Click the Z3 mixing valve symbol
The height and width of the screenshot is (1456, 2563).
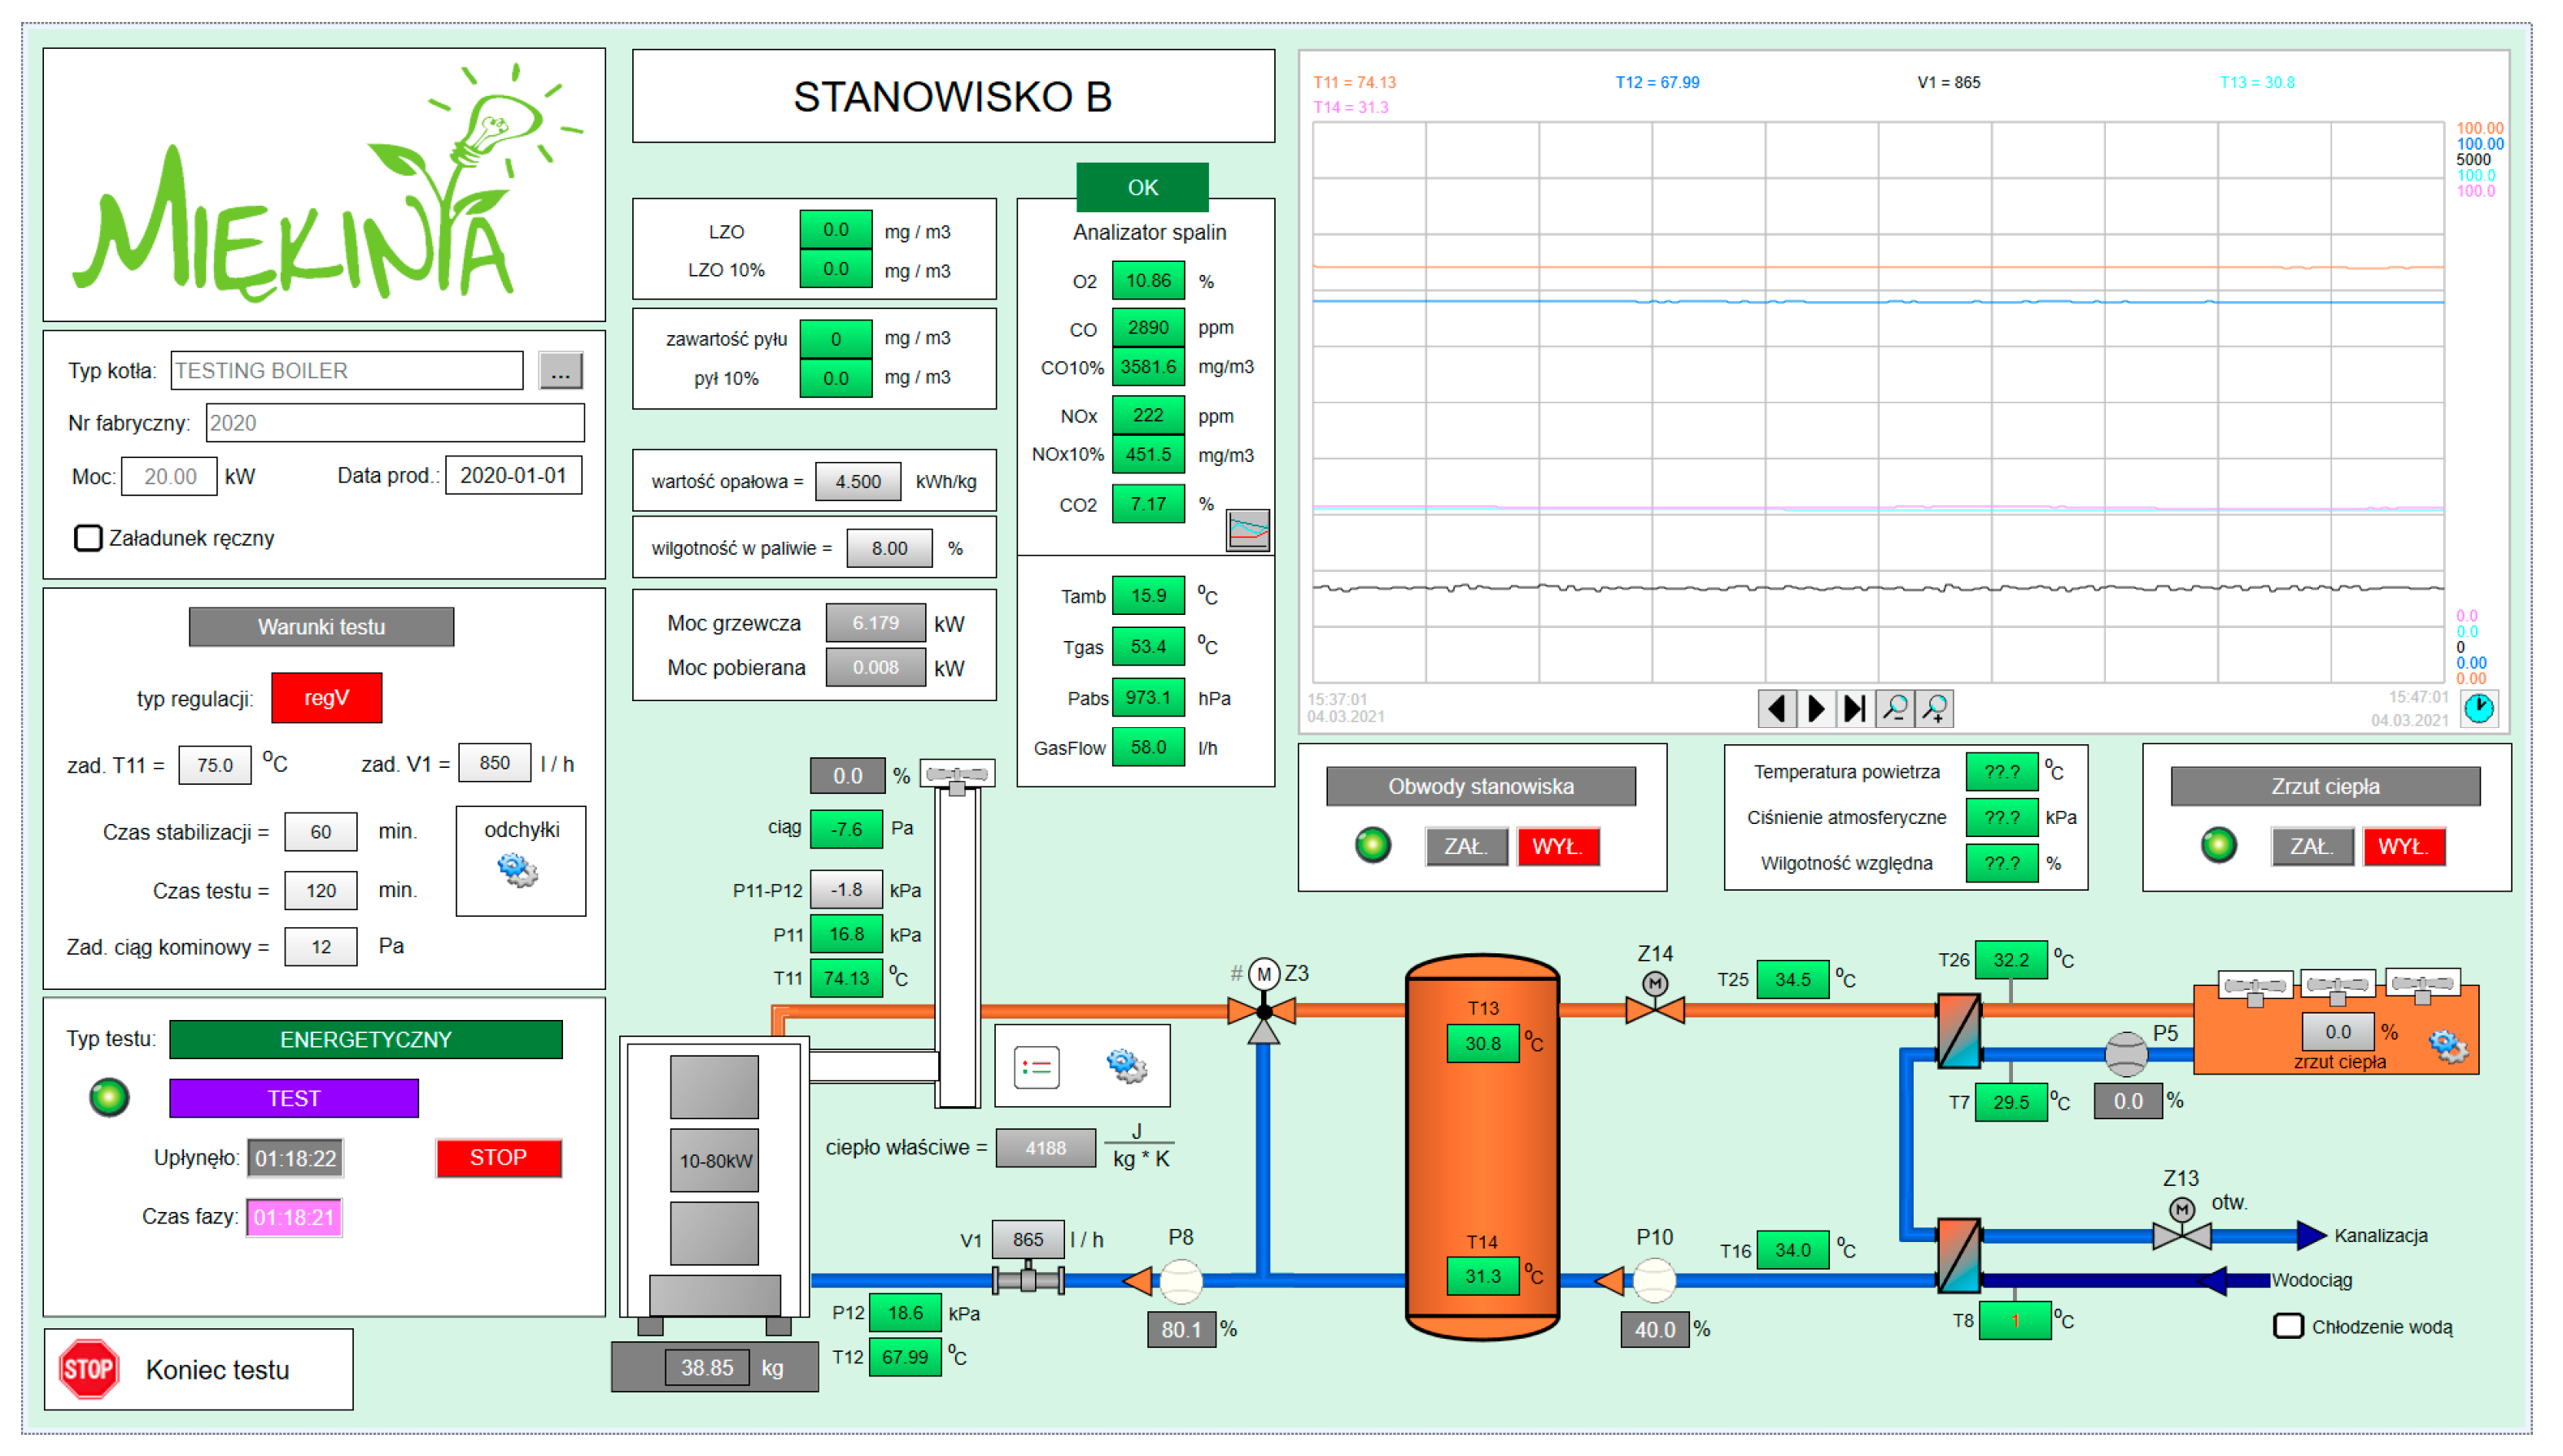coord(1265,1011)
